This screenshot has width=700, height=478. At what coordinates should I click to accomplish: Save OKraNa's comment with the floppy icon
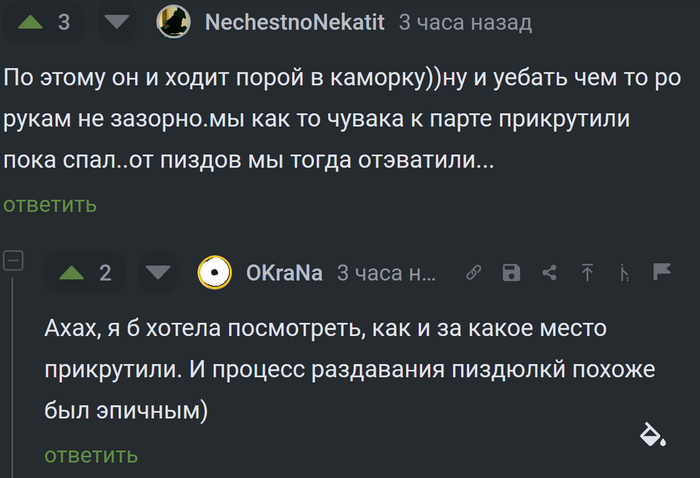coord(511,272)
